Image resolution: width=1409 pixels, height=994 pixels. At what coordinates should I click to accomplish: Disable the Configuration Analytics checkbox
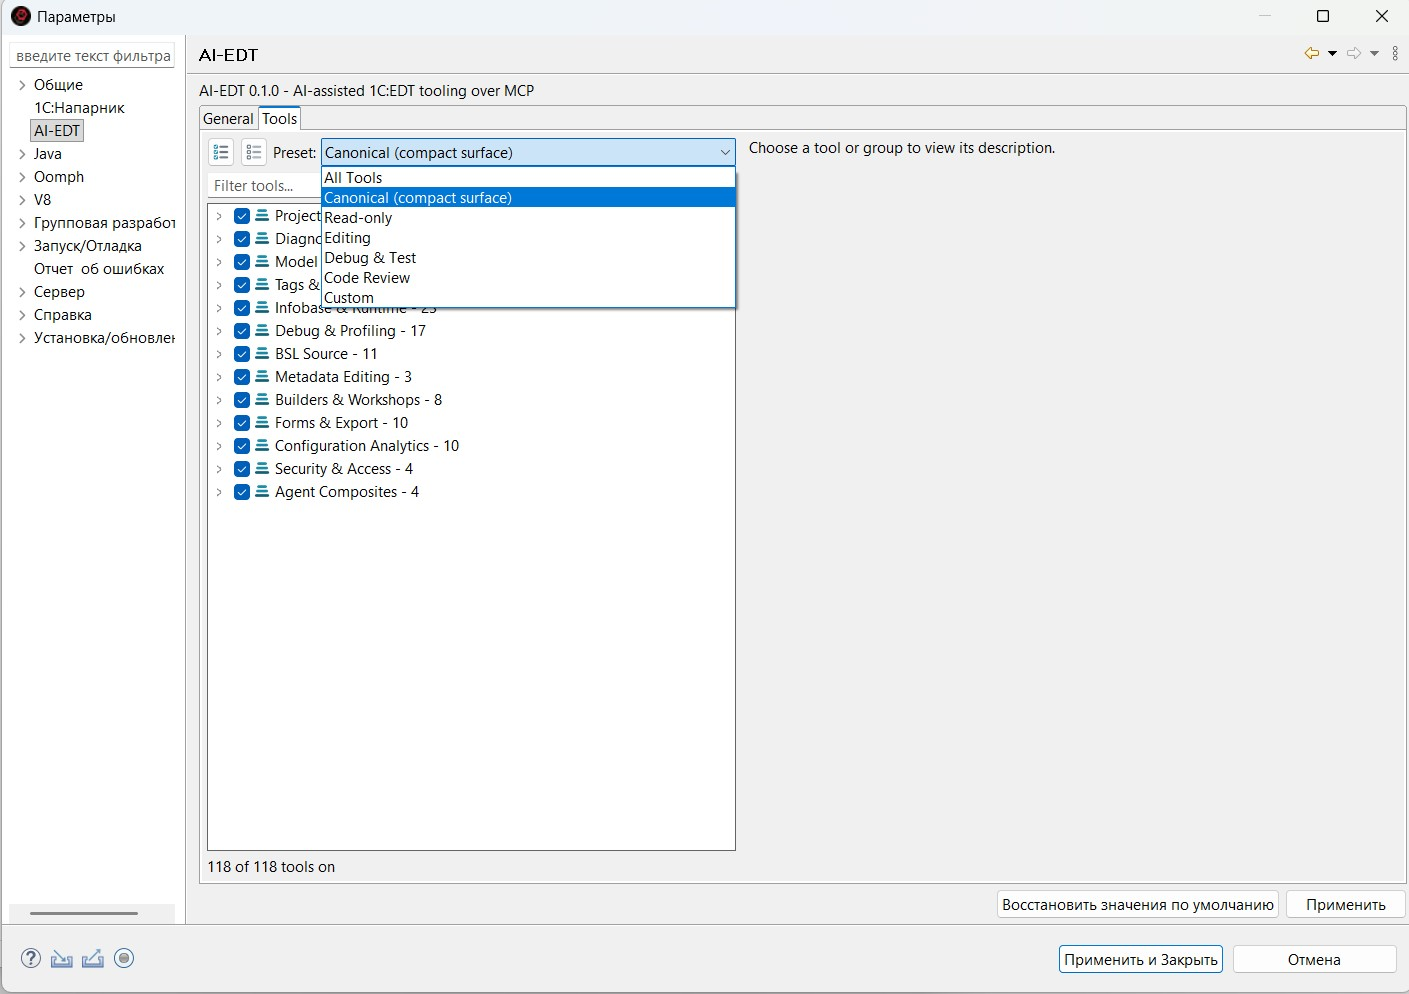(x=242, y=446)
